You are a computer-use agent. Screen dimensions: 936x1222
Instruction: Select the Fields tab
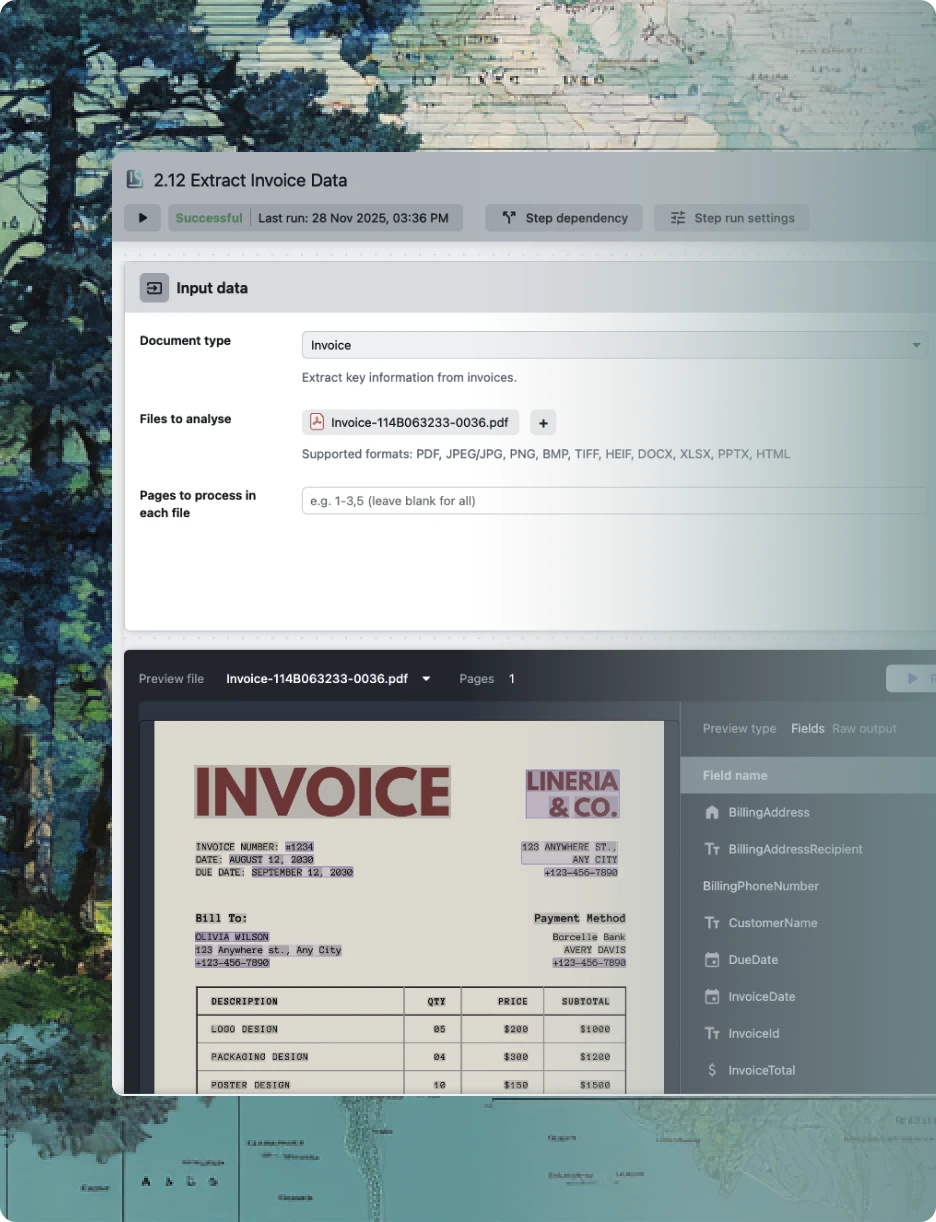coord(807,728)
